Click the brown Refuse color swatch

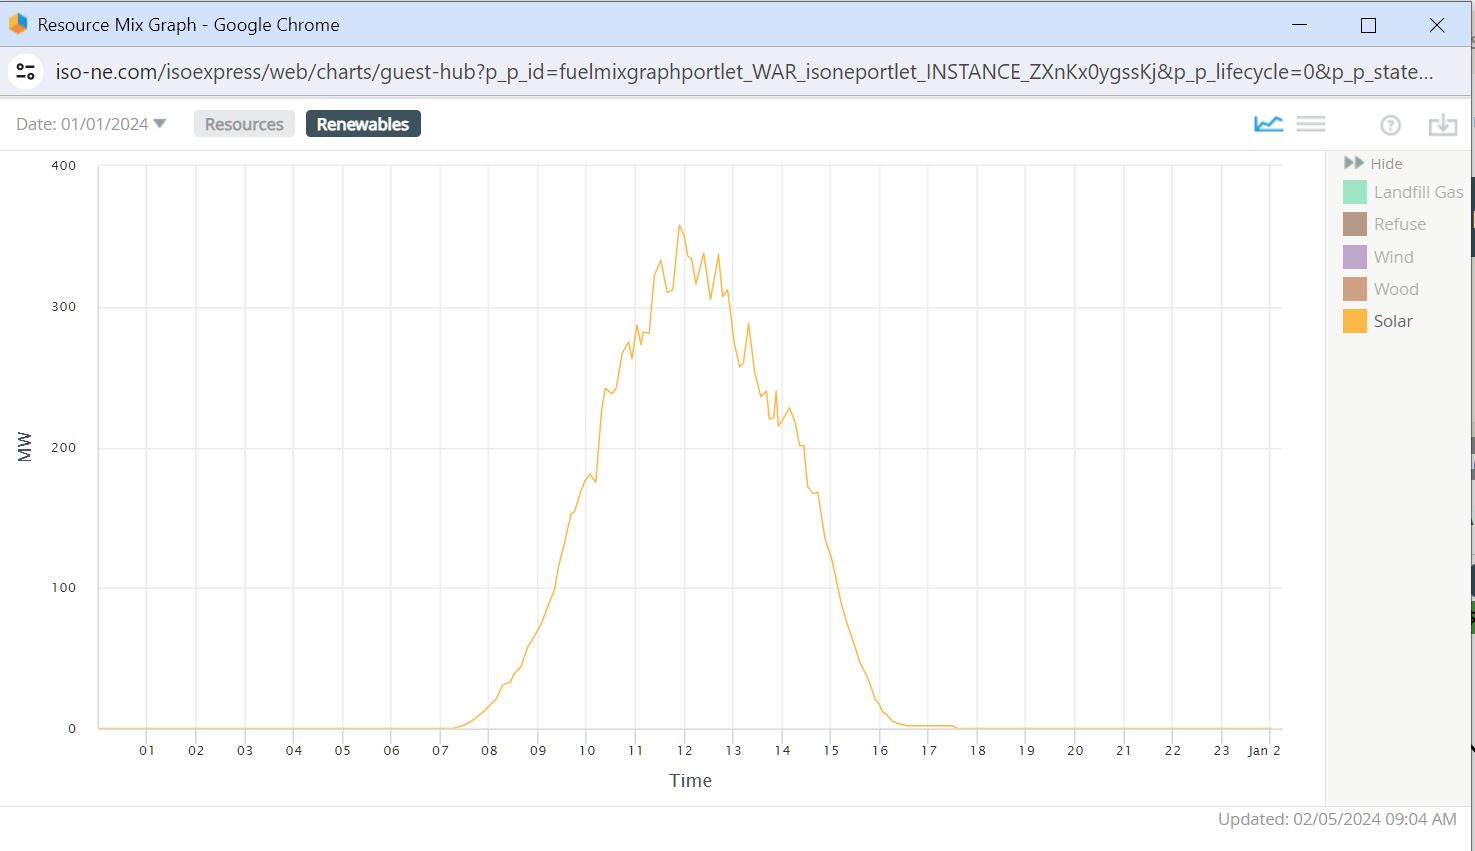1354,224
